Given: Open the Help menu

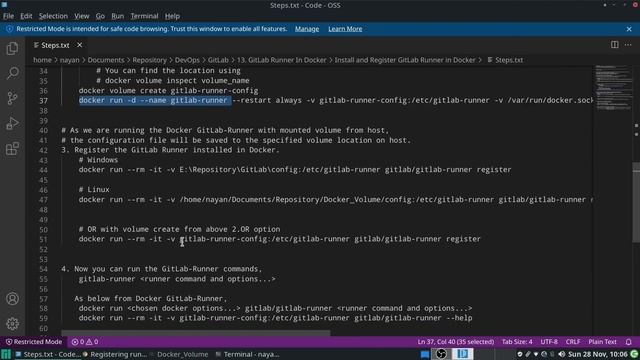Looking at the screenshot, I should [172, 16].
